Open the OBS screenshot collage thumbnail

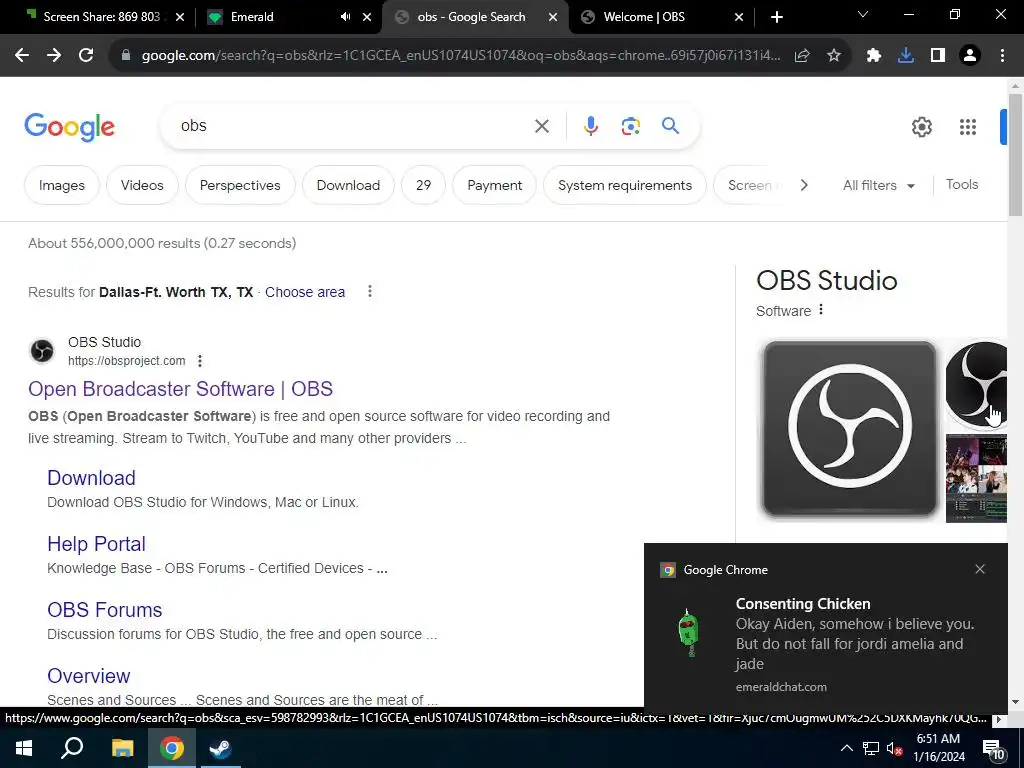pos(976,479)
